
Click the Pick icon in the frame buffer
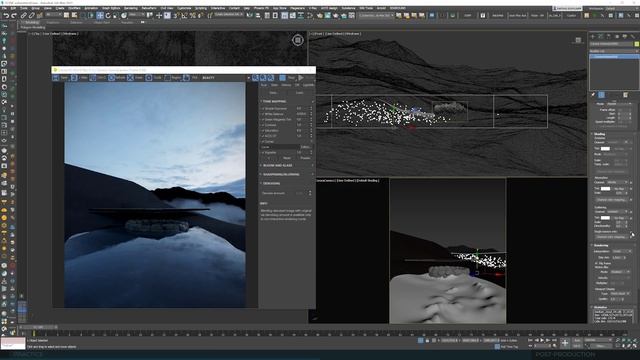point(186,78)
